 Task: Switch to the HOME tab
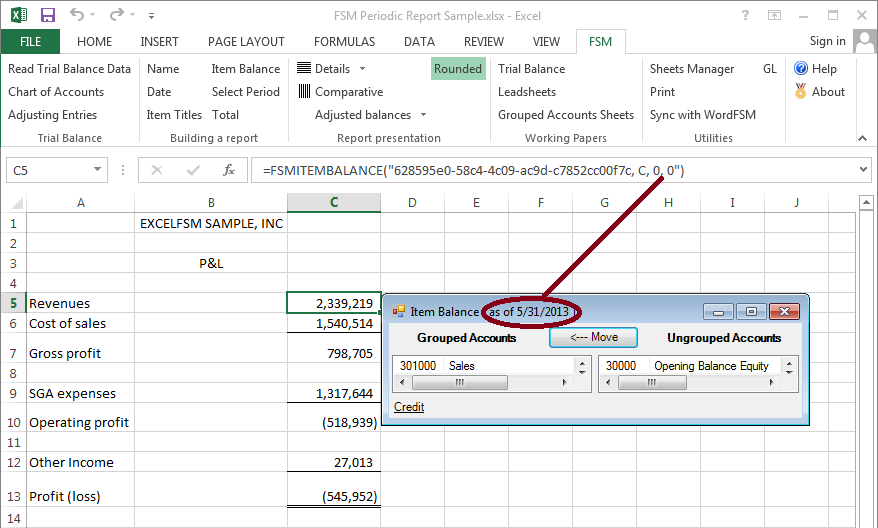95,41
